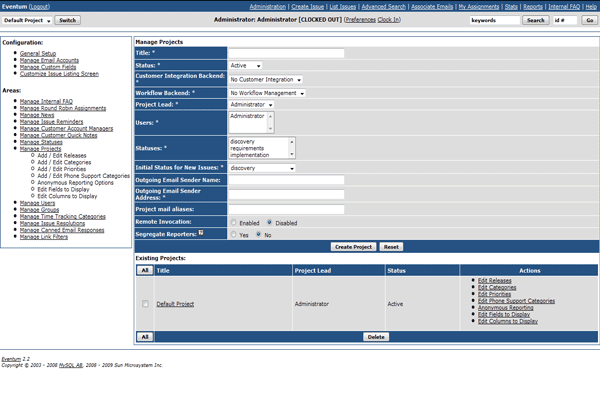
Task: Open Customize Issue Listing Screen link
Action: coord(59,74)
